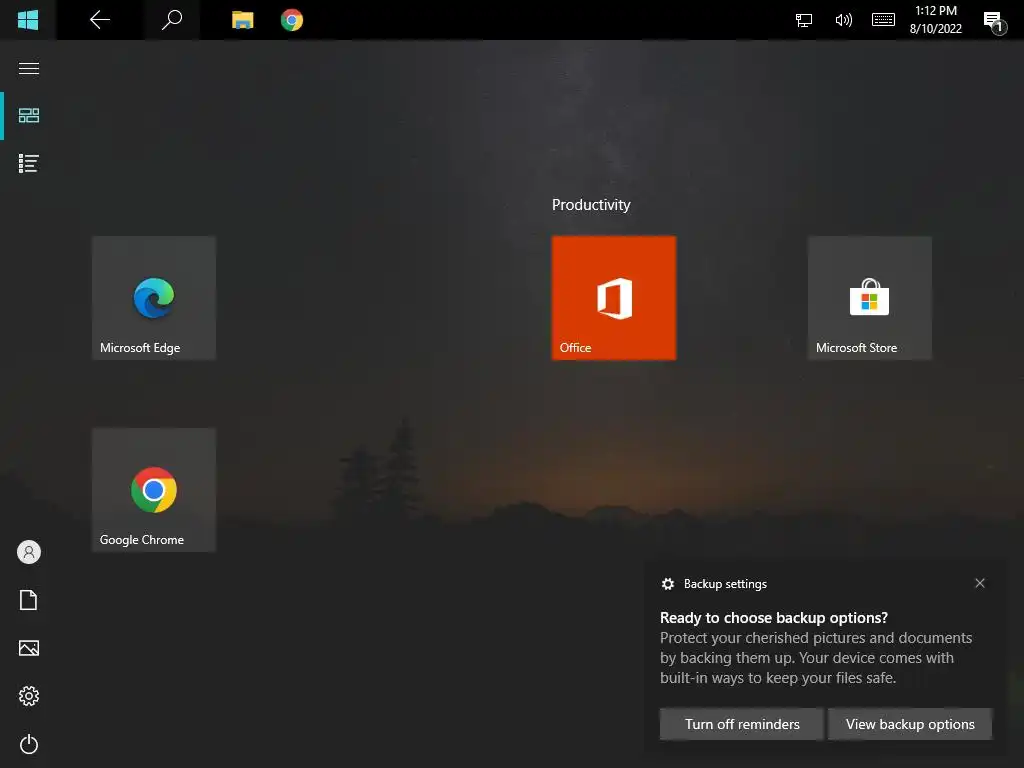The height and width of the screenshot is (768, 1024).
Task: Open the Office tile
Action: tap(614, 298)
